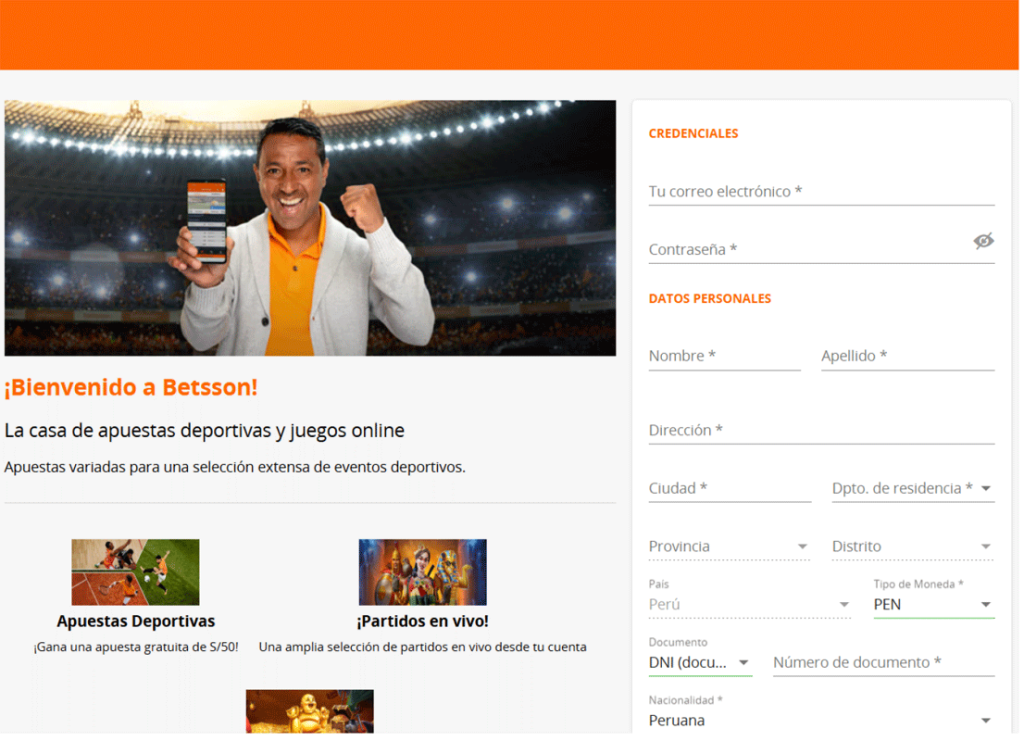Toggle password visibility eye icon
Image resolution: width=1024 pixels, height=741 pixels.
(983, 241)
